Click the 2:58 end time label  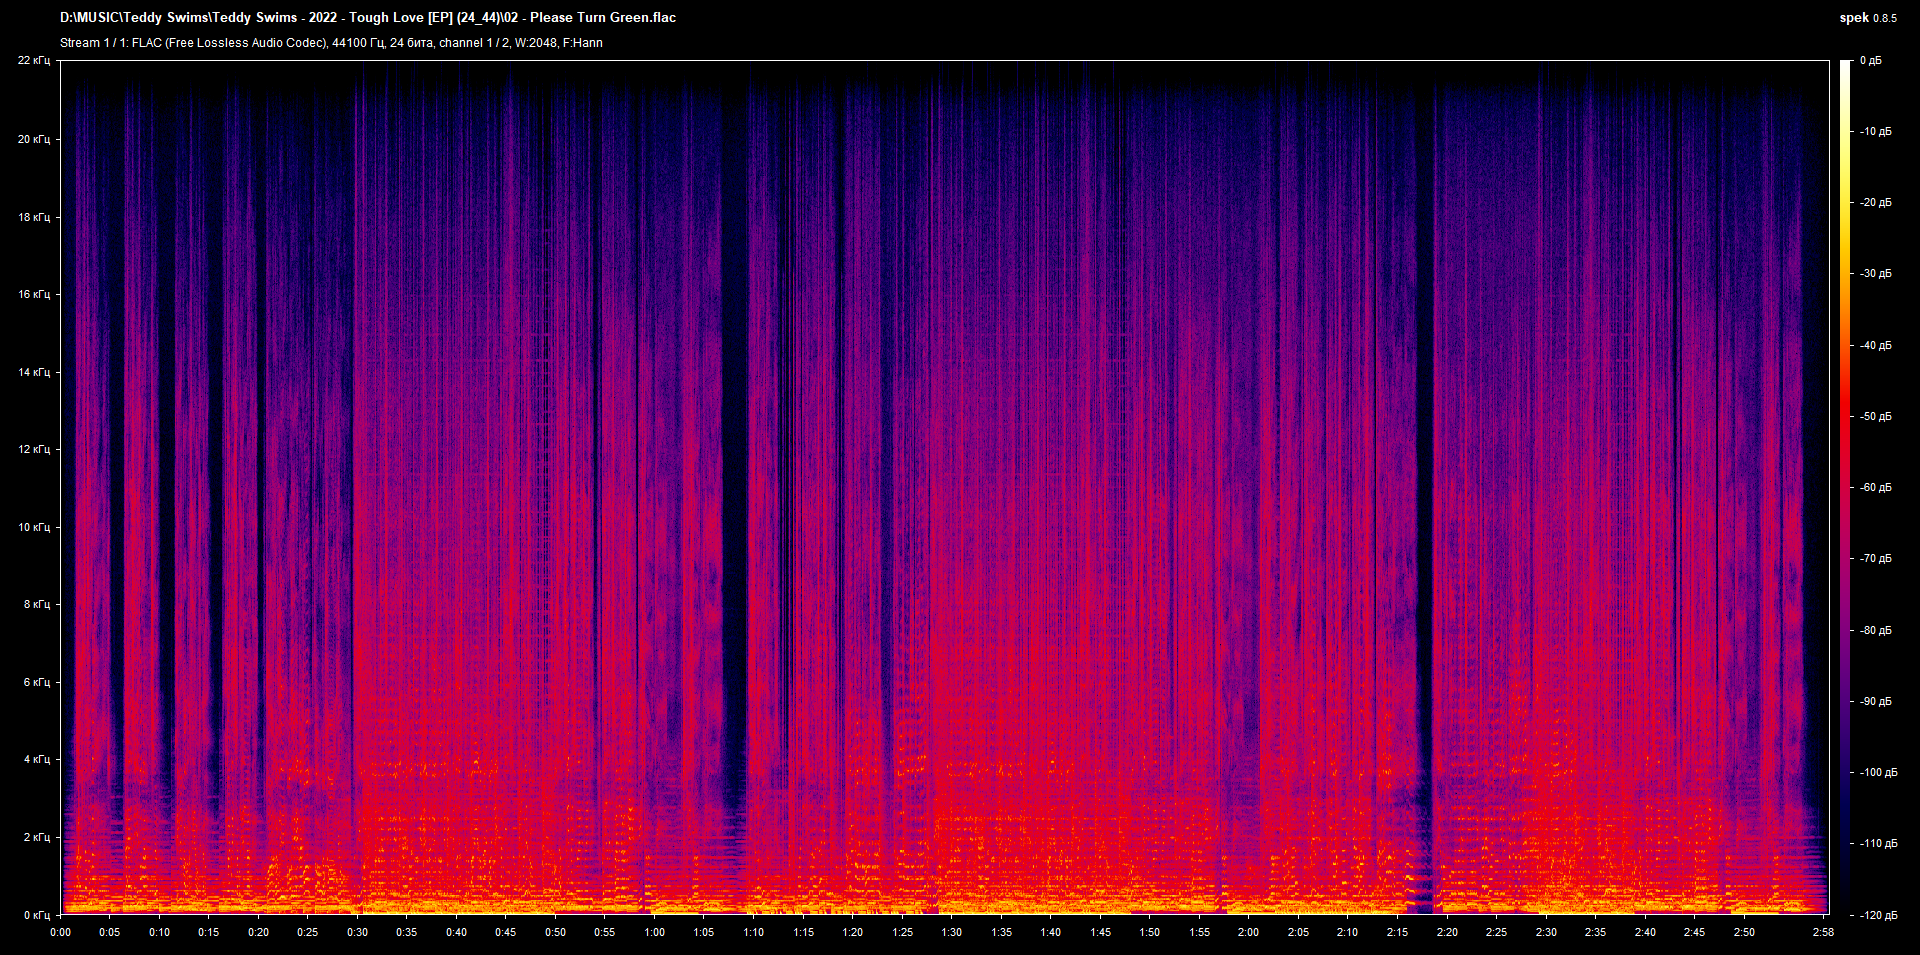click(1824, 932)
